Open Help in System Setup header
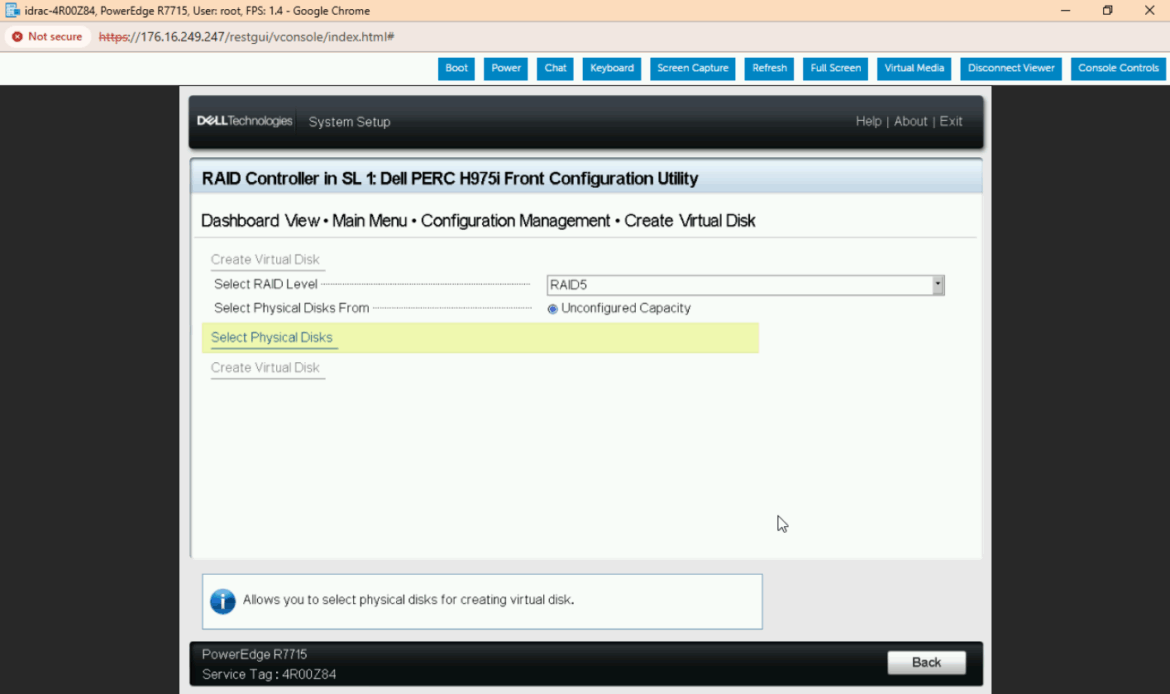Image resolution: width=1170 pixels, height=694 pixels. (x=868, y=121)
